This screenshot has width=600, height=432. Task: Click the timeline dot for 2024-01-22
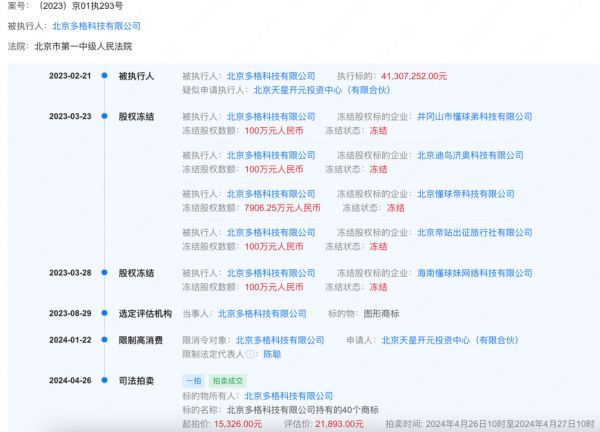point(104,340)
